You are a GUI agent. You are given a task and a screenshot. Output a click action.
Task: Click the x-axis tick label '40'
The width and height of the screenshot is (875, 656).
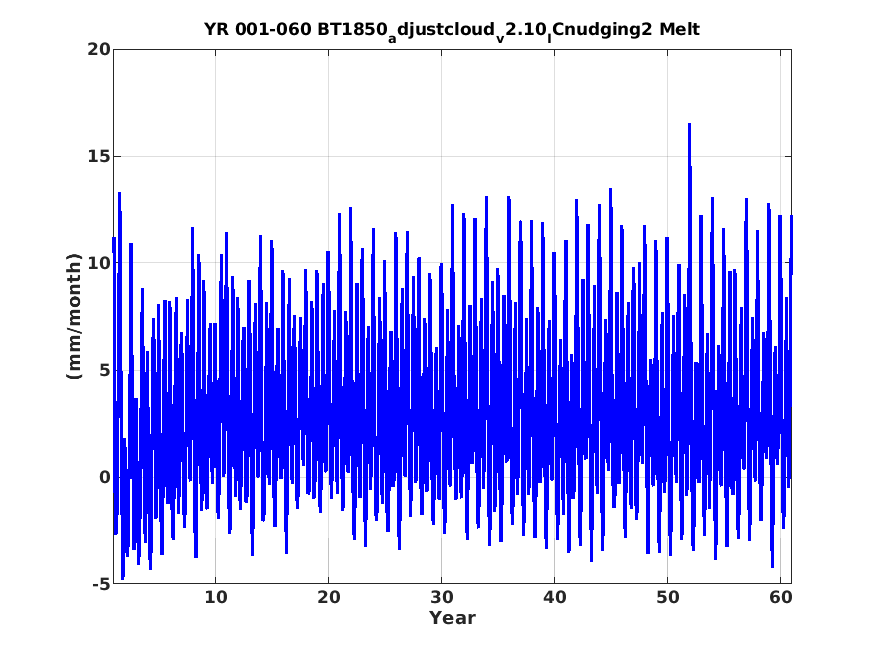554,597
